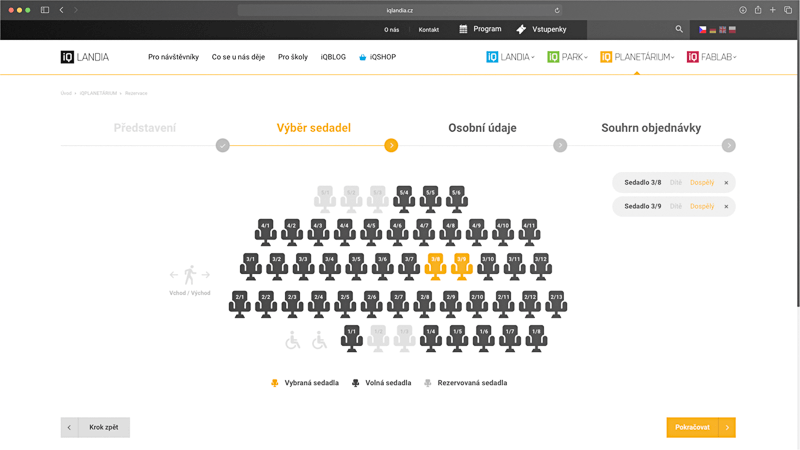Deselect the highlighted seat 3/8
This screenshot has width=800, height=450.
click(435, 263)
